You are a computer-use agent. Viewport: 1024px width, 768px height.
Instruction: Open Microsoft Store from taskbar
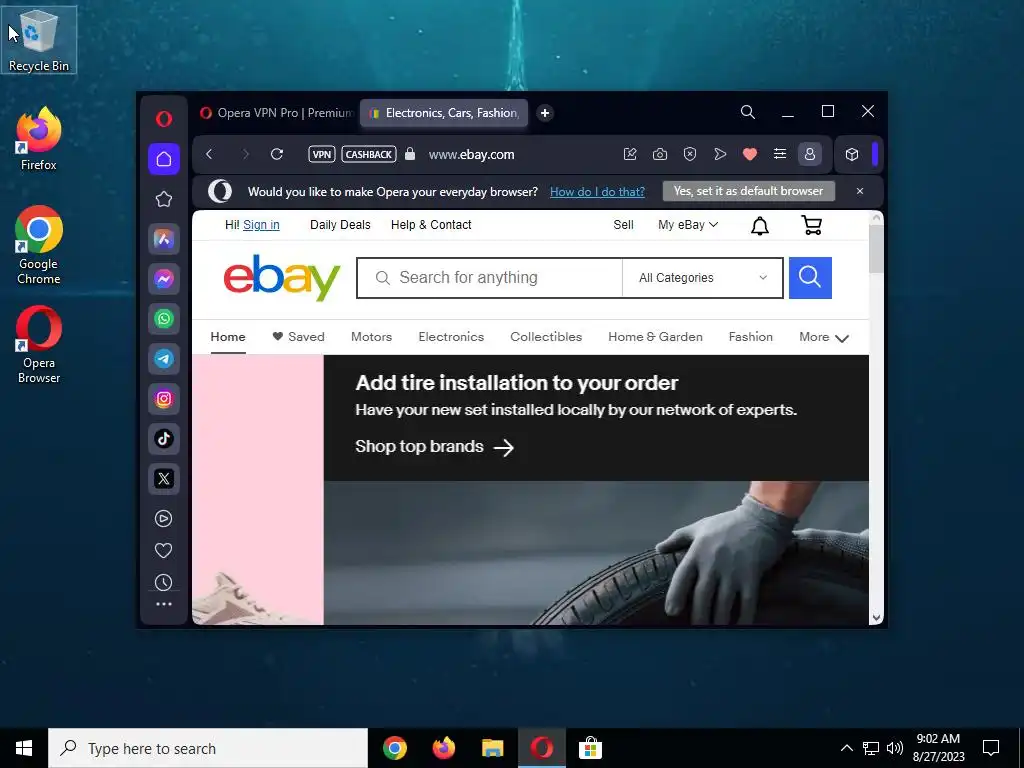pos(590,748)
